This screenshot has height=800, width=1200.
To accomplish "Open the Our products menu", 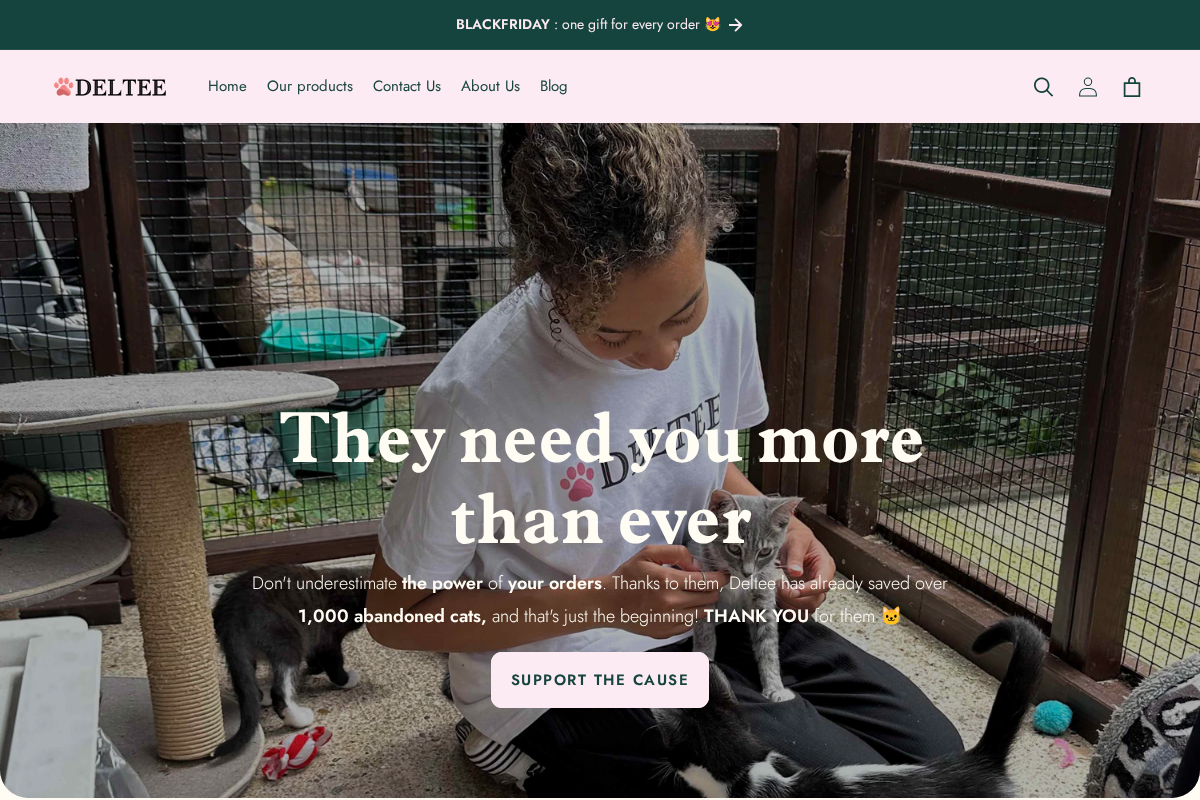I will (x=310, y=86).
